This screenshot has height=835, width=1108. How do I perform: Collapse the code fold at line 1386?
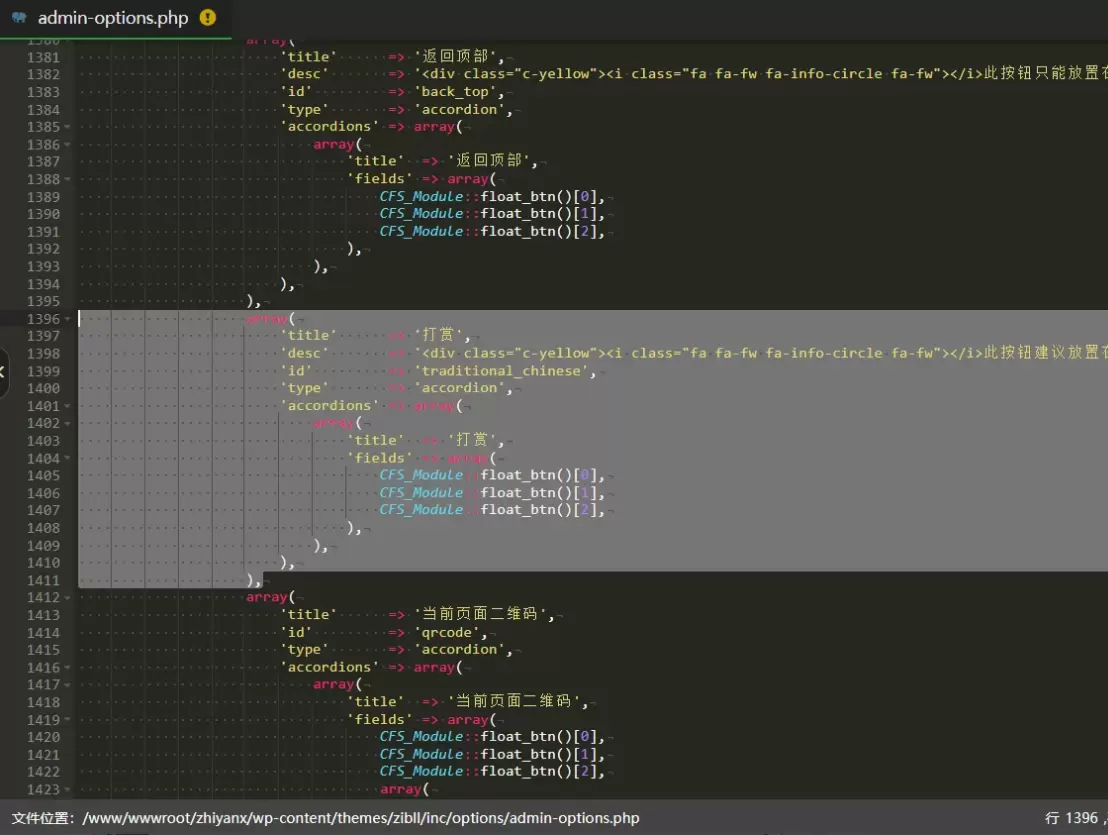click(67, 145)
